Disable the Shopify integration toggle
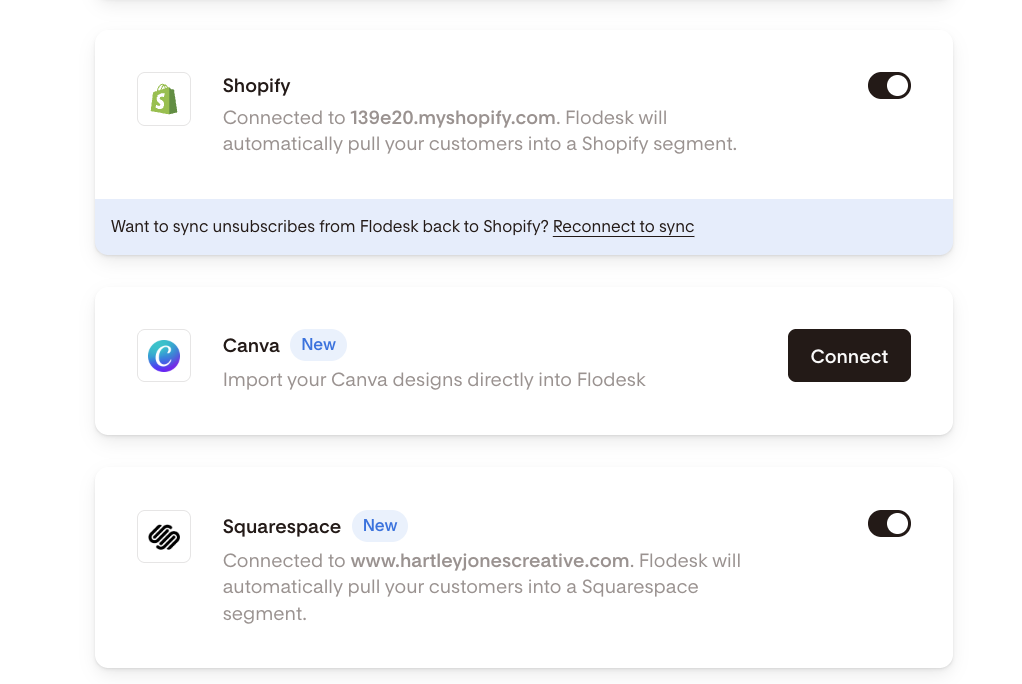The width and height of the screenshot is (1022, 684). (889, 86)
